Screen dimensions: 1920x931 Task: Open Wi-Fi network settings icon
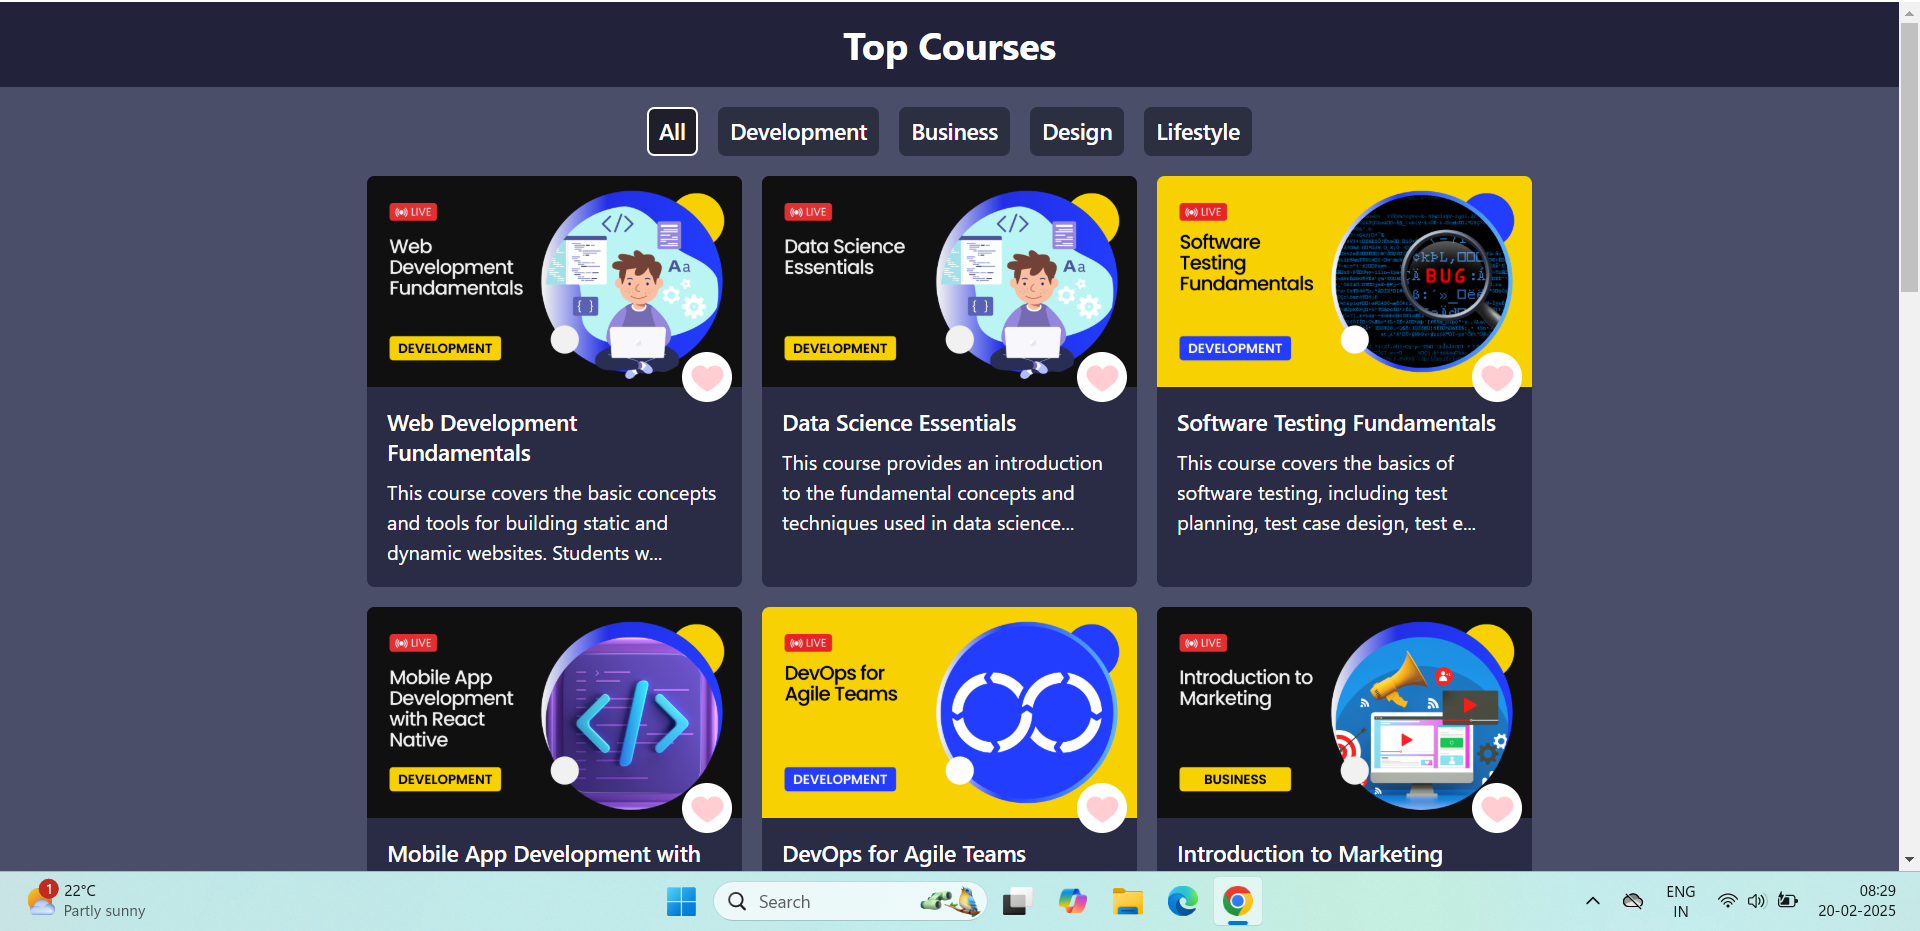1727,901
